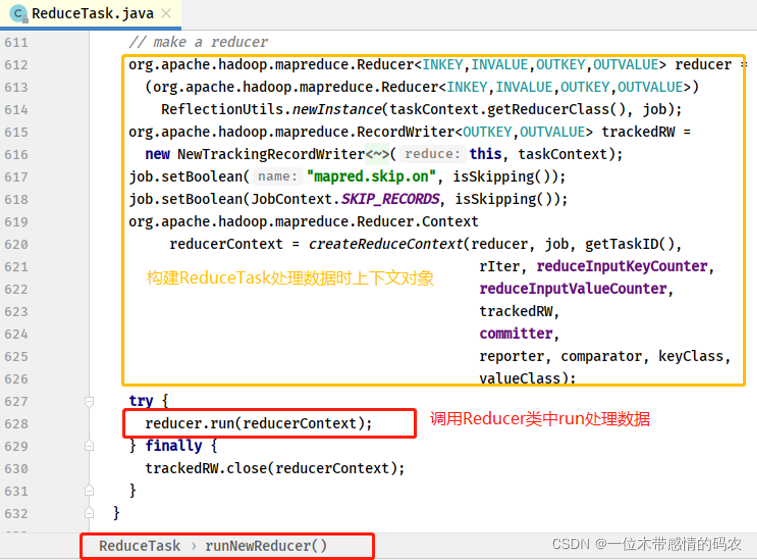
Task: Collapse the try block at line 627
Action: pyautogui.click(x=88, y=400)
